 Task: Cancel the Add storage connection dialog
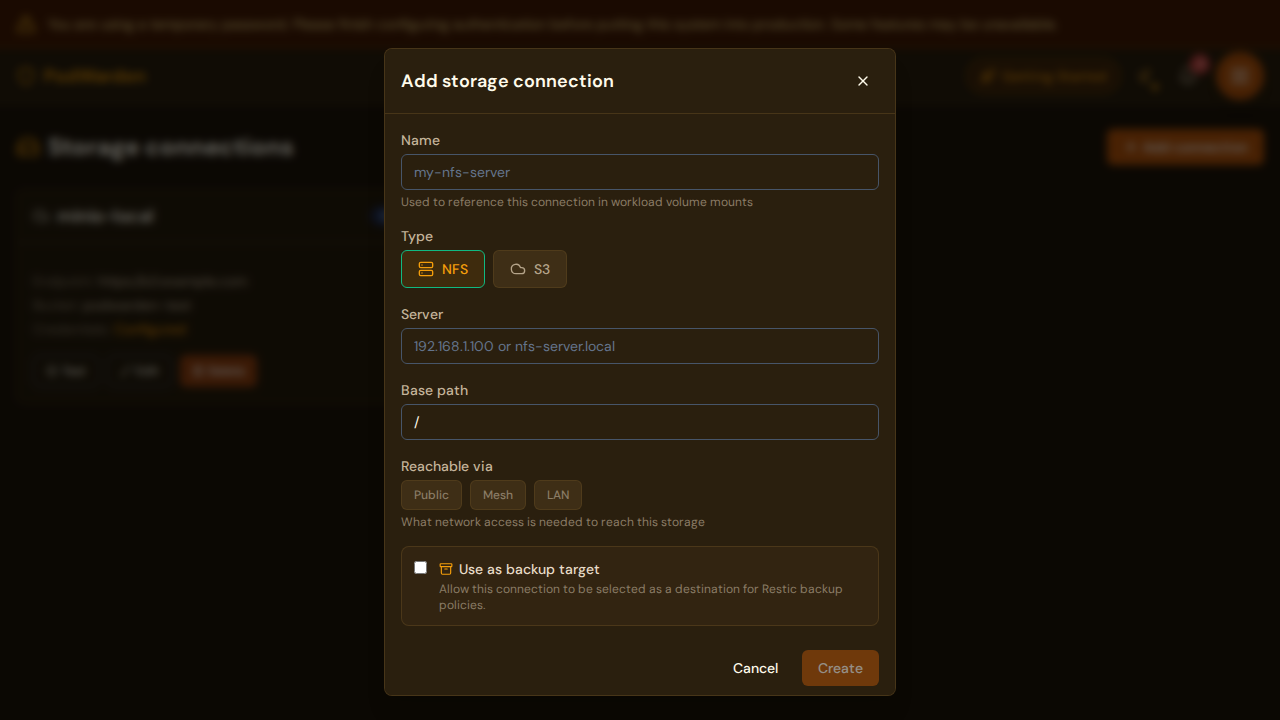click(755, 668)
